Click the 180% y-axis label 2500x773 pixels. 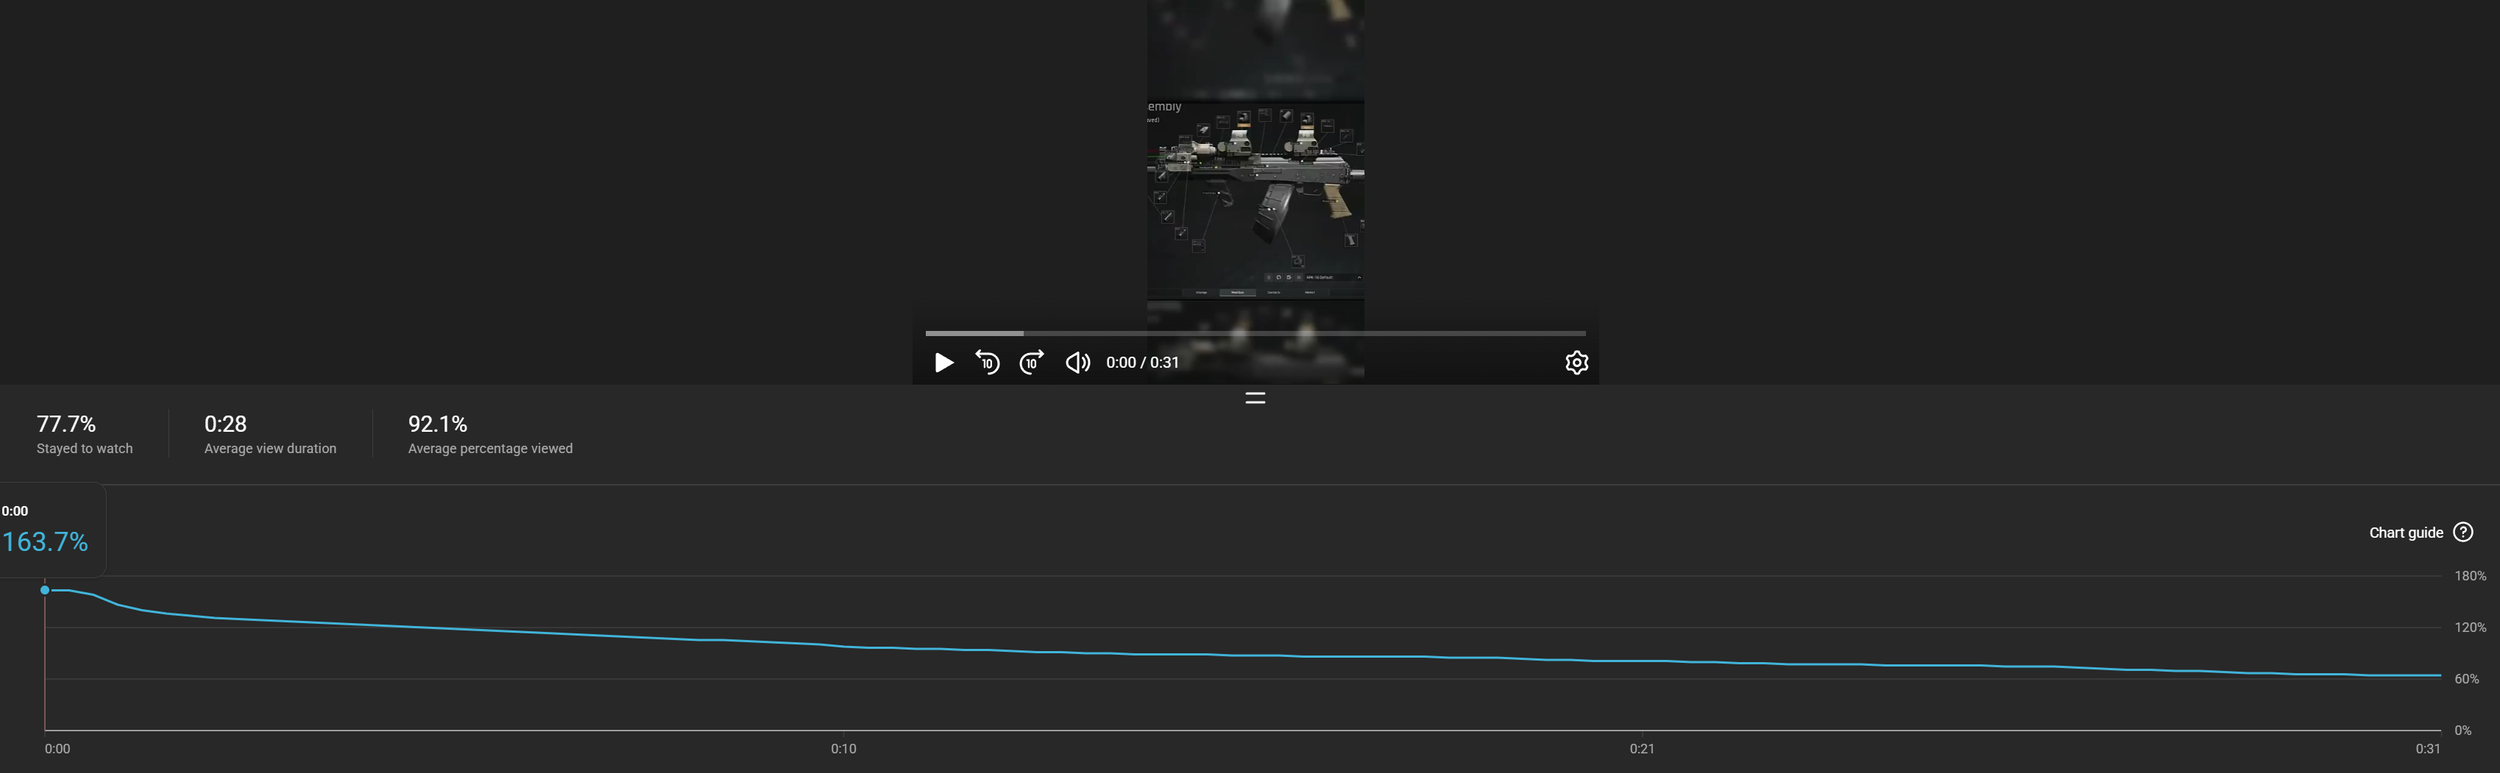click(2470, 576)
